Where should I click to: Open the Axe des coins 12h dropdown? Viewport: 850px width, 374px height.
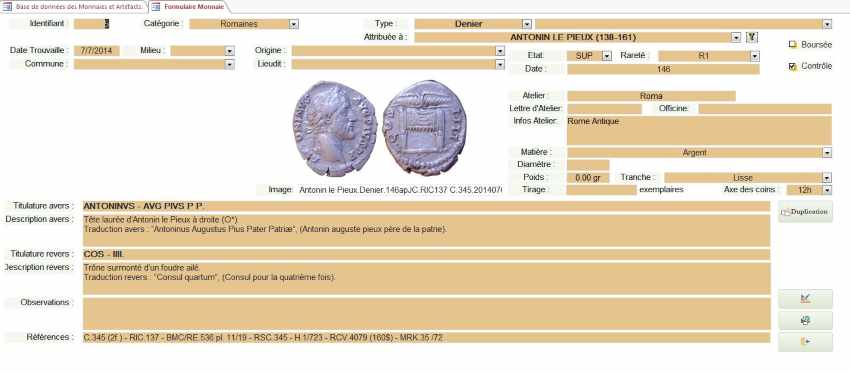click(x=827, y=190)
